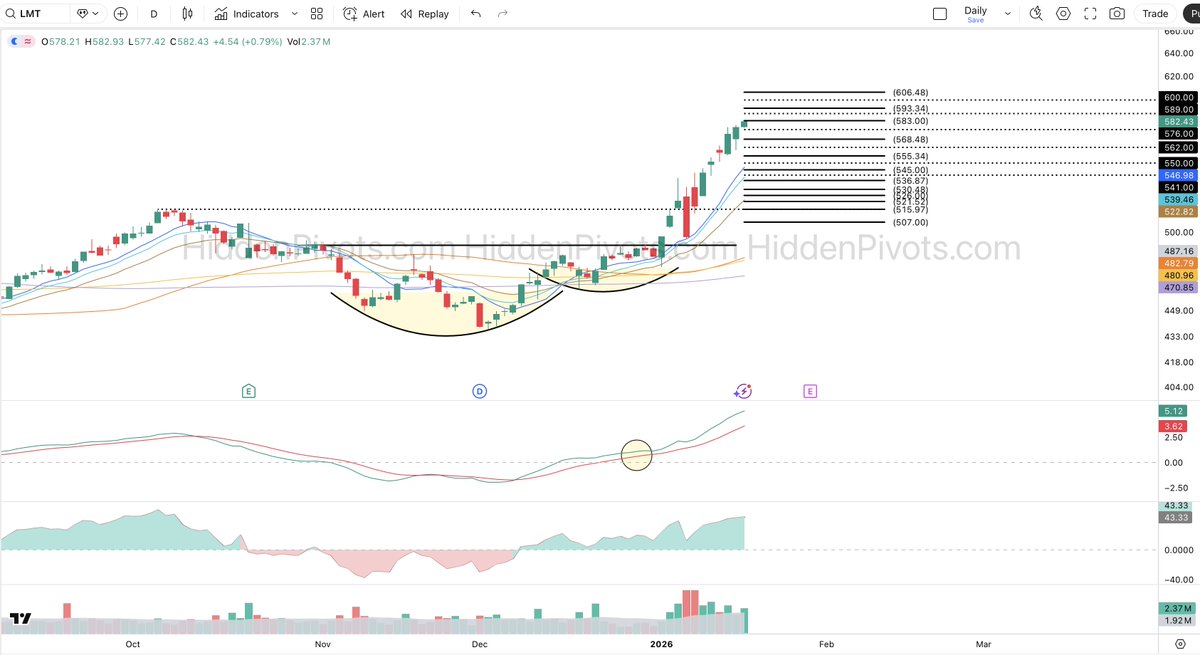
Task: Open indicator templates grid icon
Action: click(x=317, y=14)
